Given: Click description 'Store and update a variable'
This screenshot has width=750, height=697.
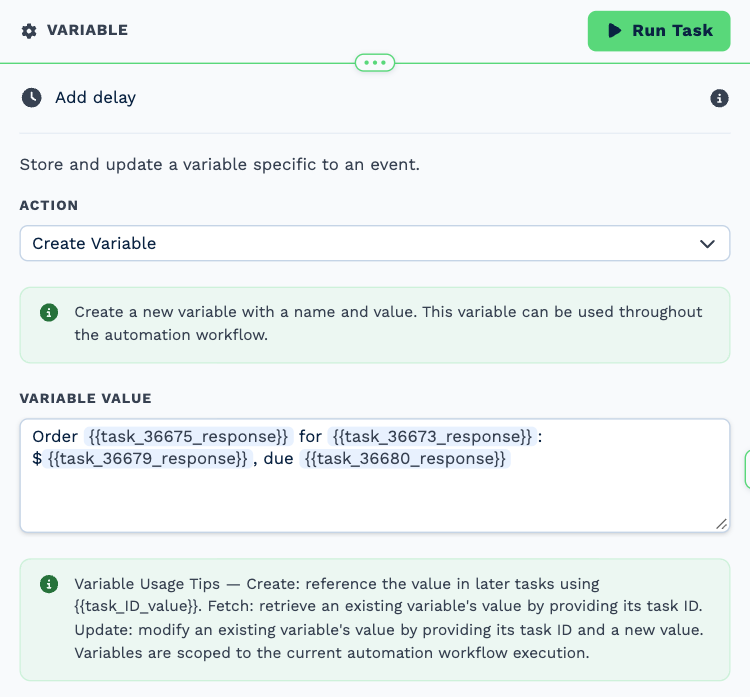Looking at the screenshot, I should tap(220, 165).
